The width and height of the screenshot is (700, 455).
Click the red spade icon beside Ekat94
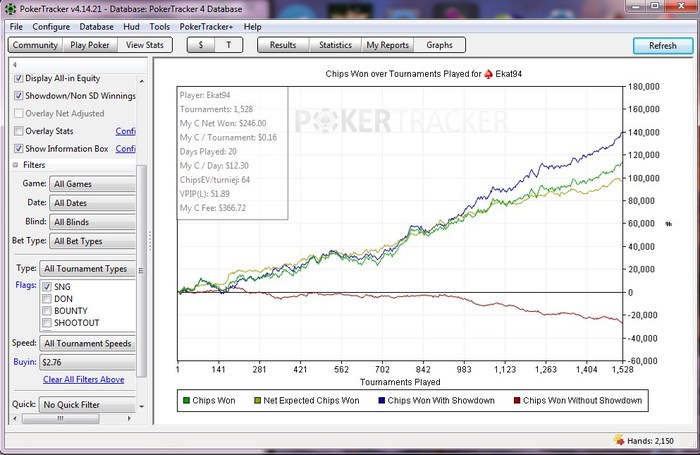pyautogui.click(x=488, y=74)
